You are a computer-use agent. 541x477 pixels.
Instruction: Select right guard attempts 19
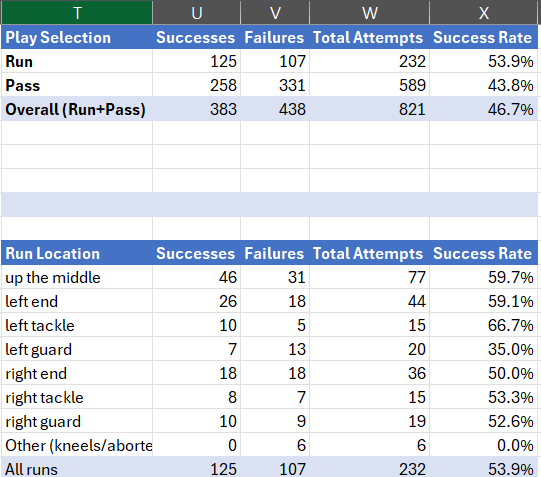pyautogui.click(x=370, y=421)
